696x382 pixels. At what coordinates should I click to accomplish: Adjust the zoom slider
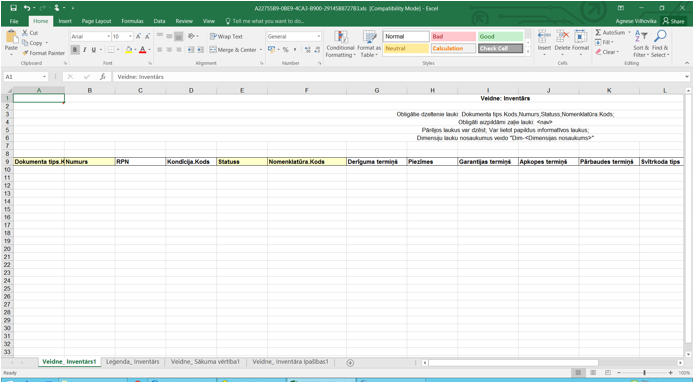(x=645, y=373)
